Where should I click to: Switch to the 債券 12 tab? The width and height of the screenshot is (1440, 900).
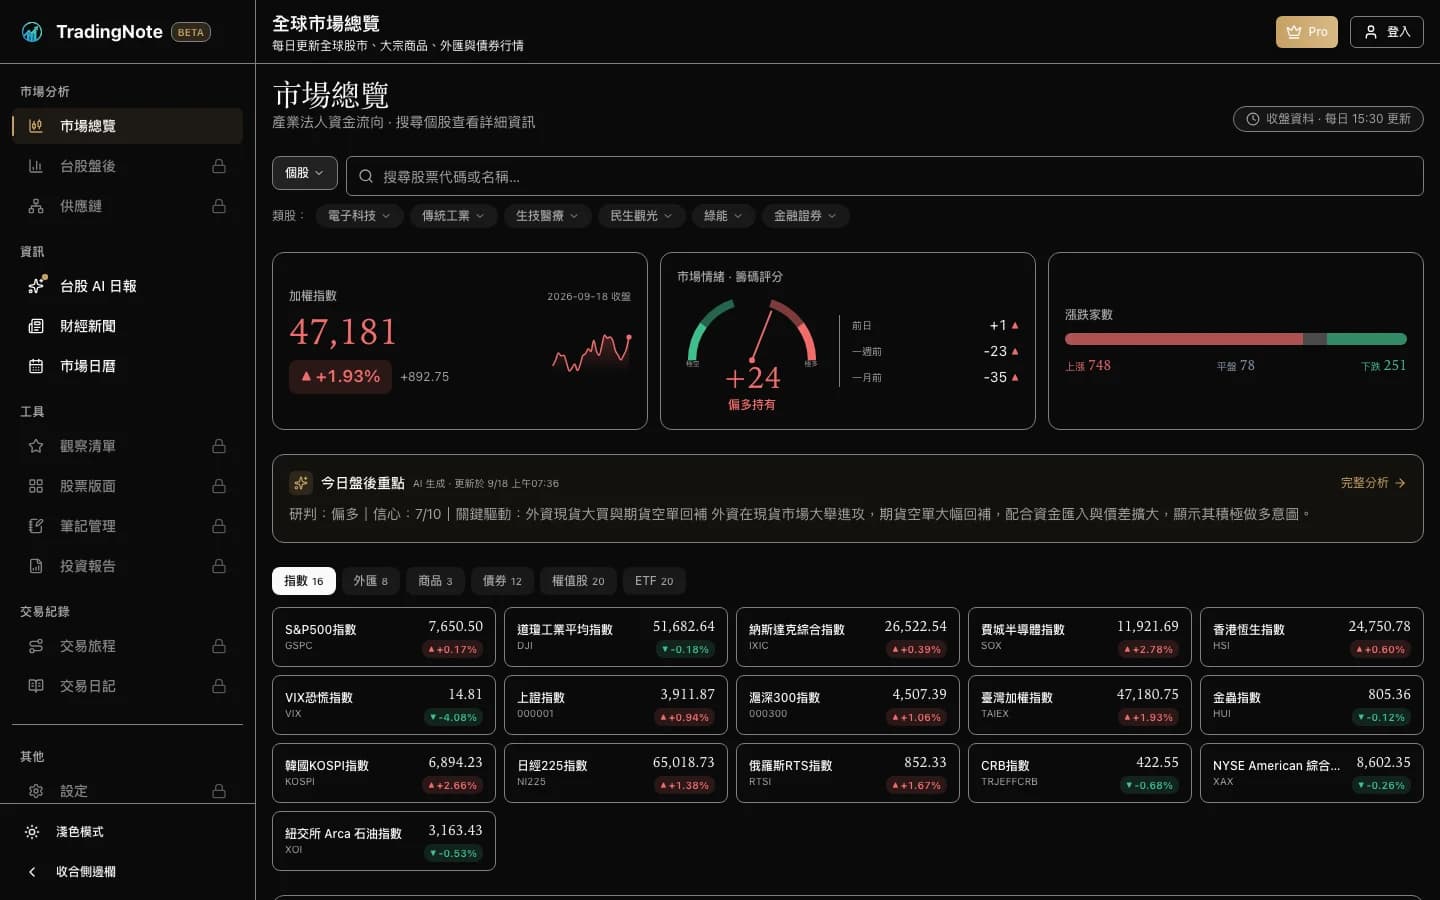tap(503, 581)
